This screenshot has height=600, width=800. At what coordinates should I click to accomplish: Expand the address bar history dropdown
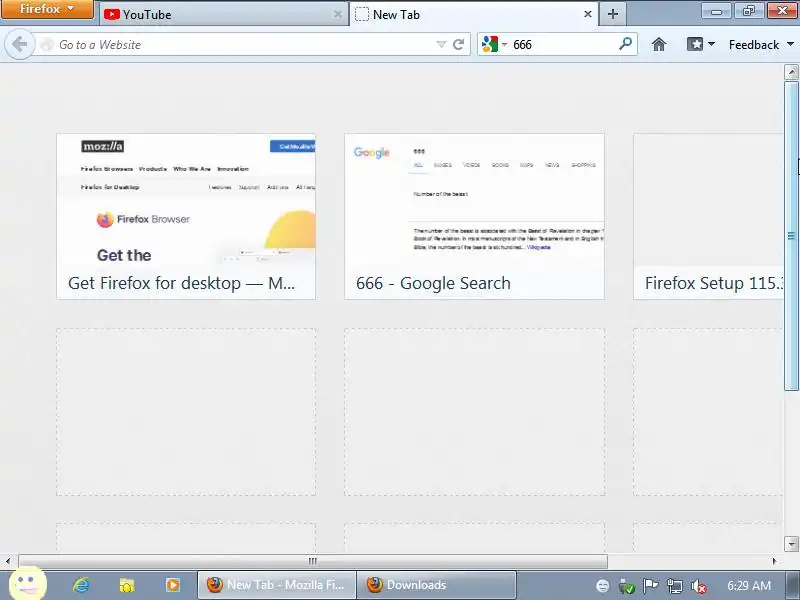click(441, 45)
